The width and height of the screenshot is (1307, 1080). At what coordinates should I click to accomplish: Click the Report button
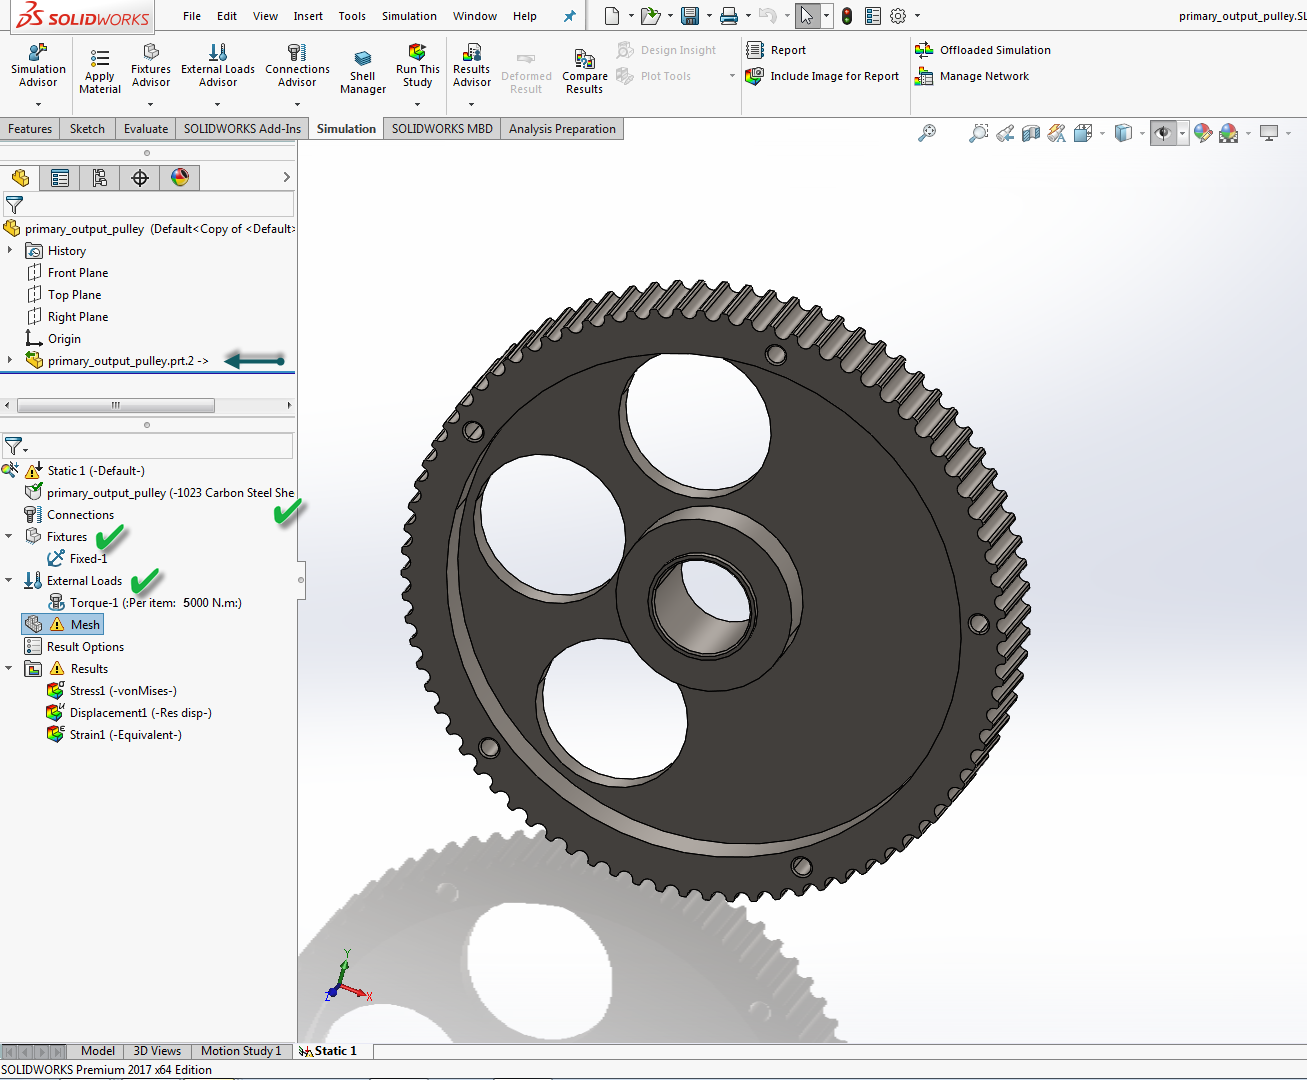776,50
